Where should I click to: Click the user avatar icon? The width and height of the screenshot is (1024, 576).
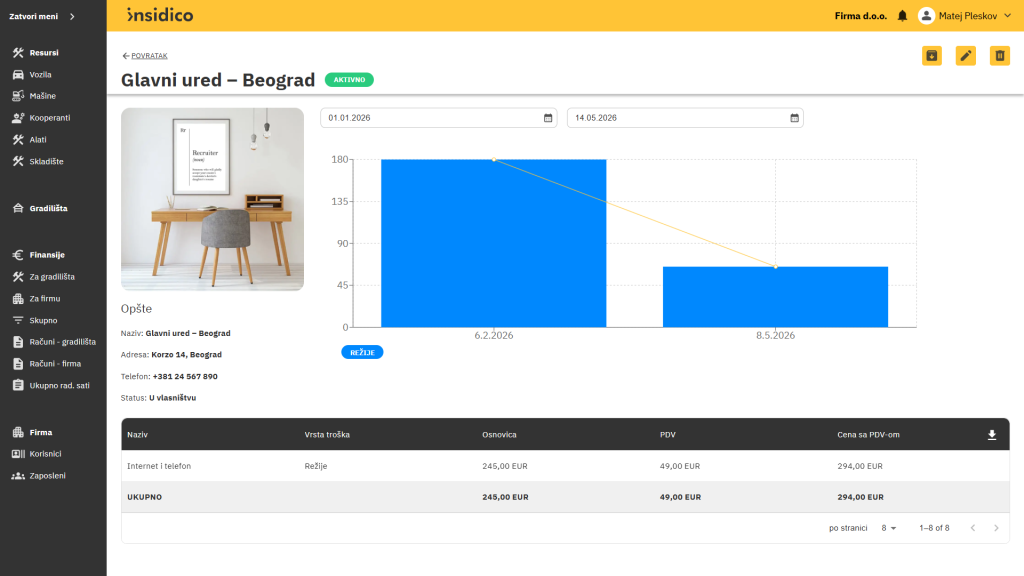point(925,16)
